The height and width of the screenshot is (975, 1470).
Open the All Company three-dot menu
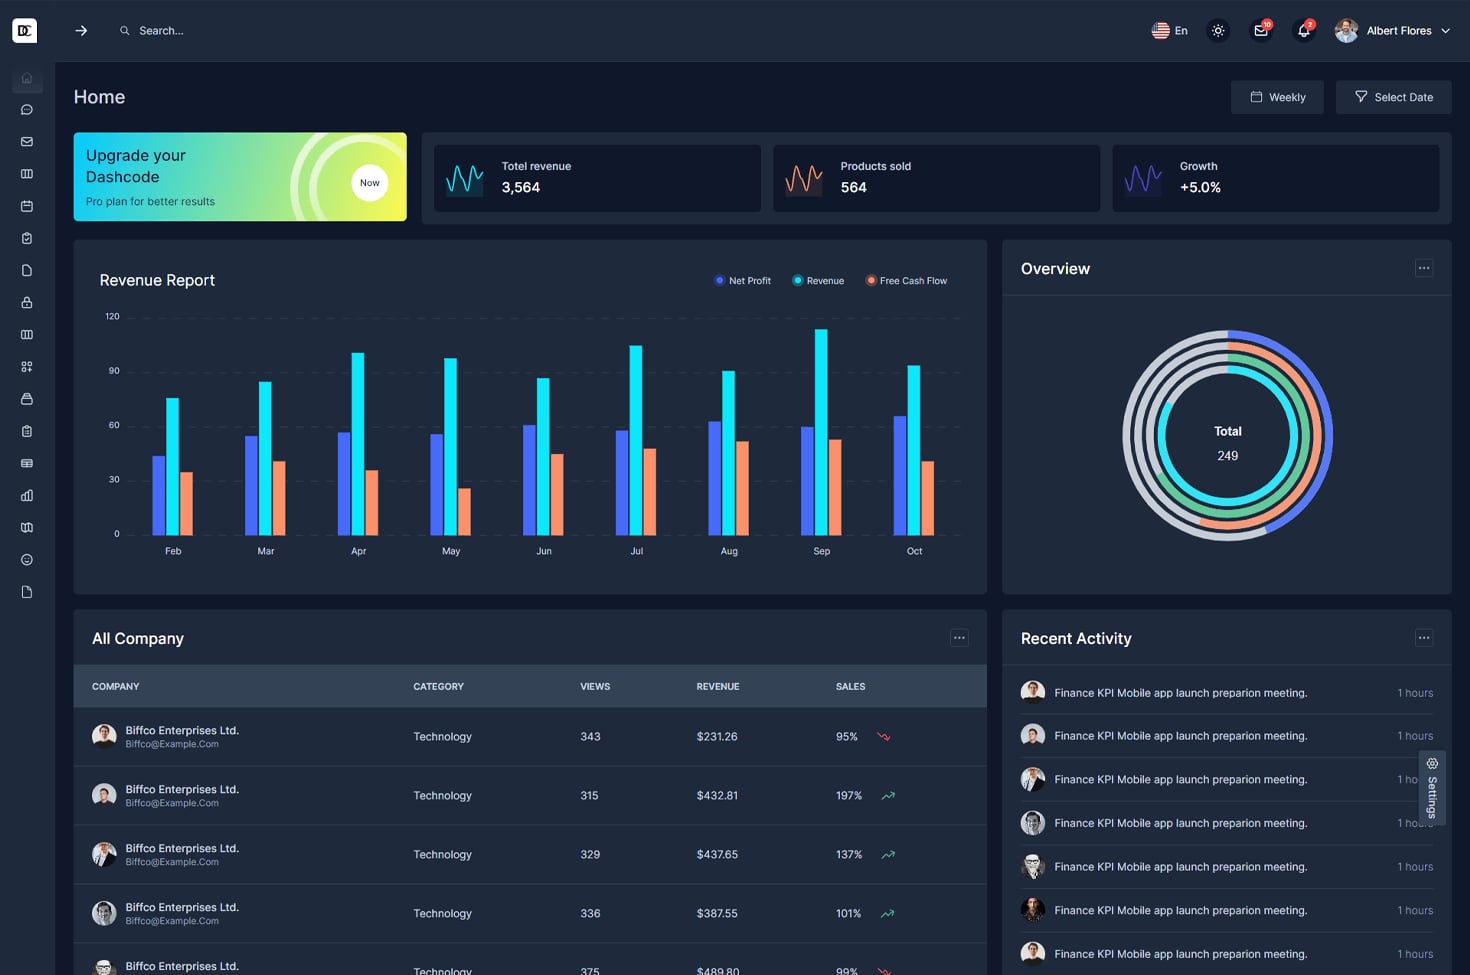tap(959, 638)
